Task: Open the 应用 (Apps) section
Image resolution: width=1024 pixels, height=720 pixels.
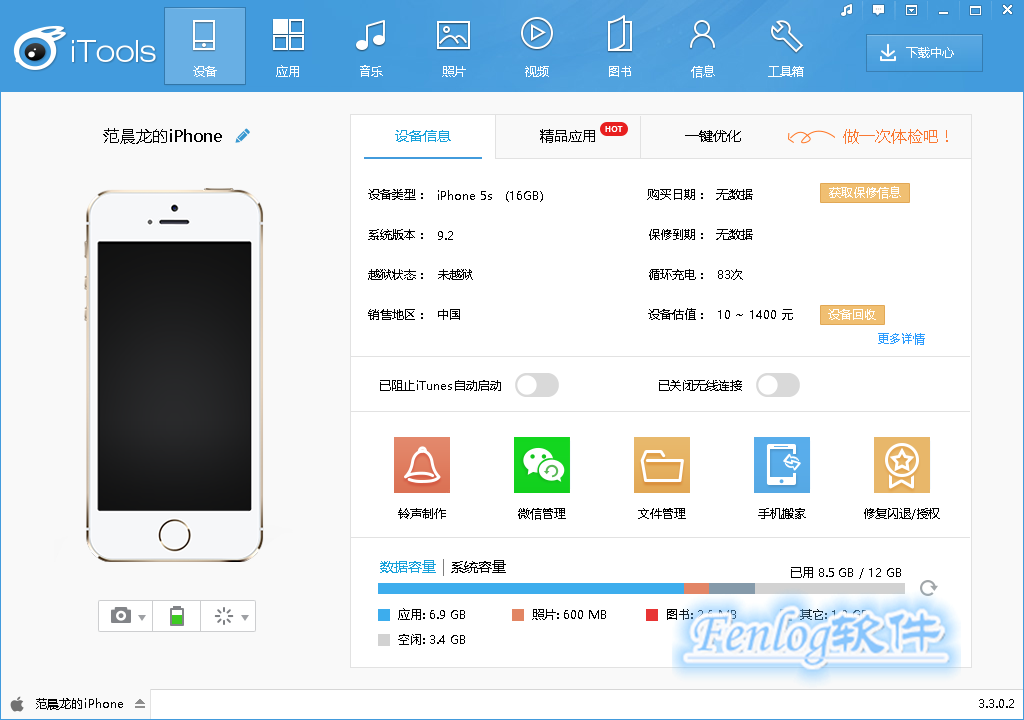Action: click(287, 46)
